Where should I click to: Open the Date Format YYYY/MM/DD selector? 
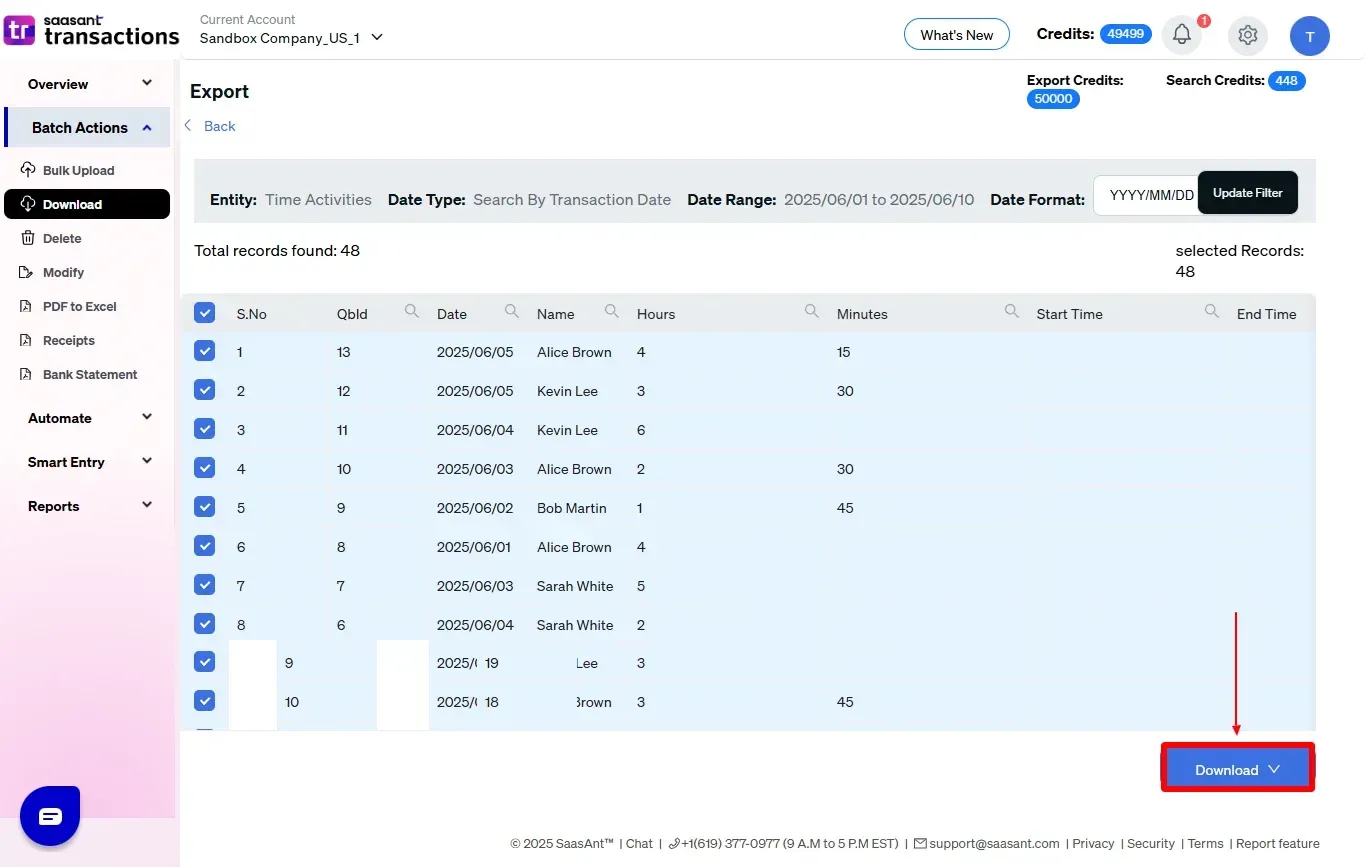(1146, 195)
